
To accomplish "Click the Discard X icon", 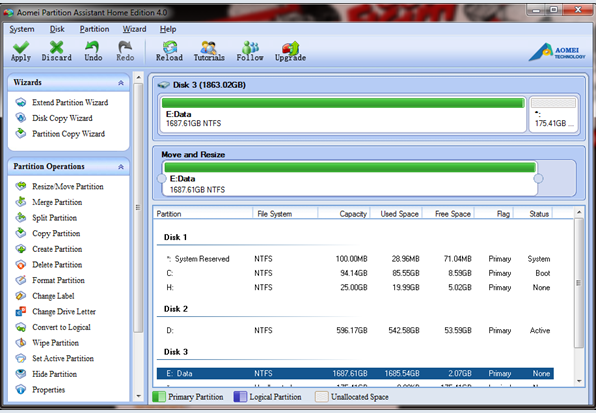I will tap(56, 47).
